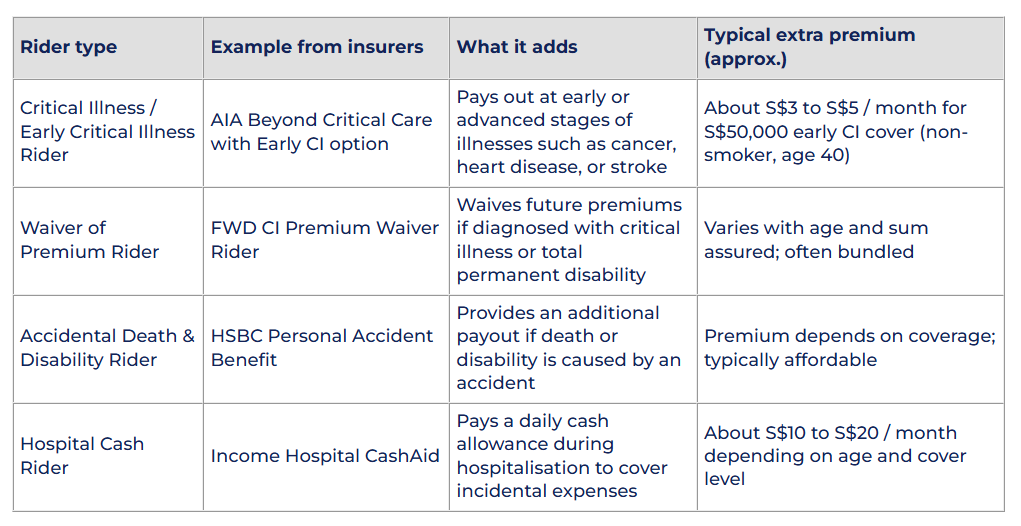Select the "Waives future premiums" description cell
Screen dimensions: 1021x526
pos(568,240)
